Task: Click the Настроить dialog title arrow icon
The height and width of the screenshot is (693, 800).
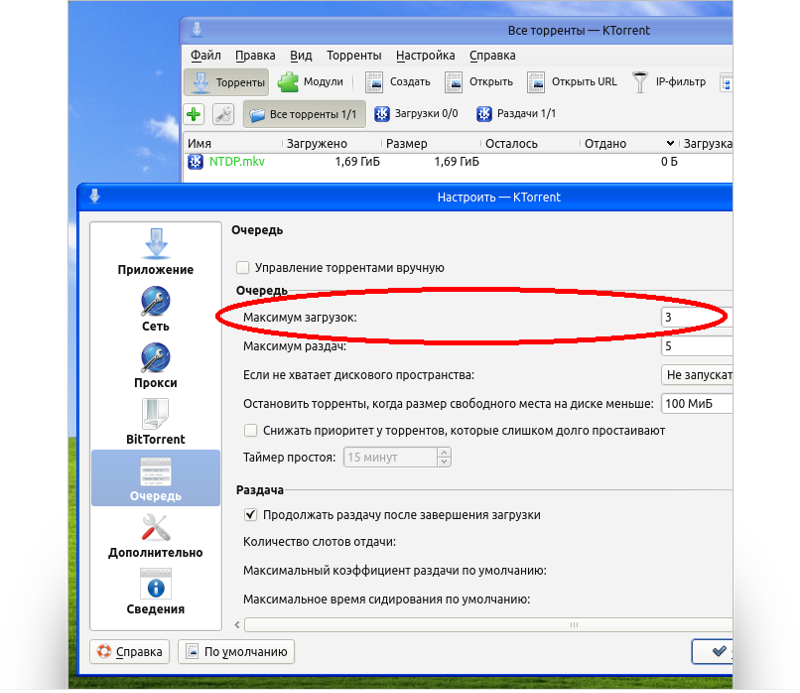Action: point(95,196)
